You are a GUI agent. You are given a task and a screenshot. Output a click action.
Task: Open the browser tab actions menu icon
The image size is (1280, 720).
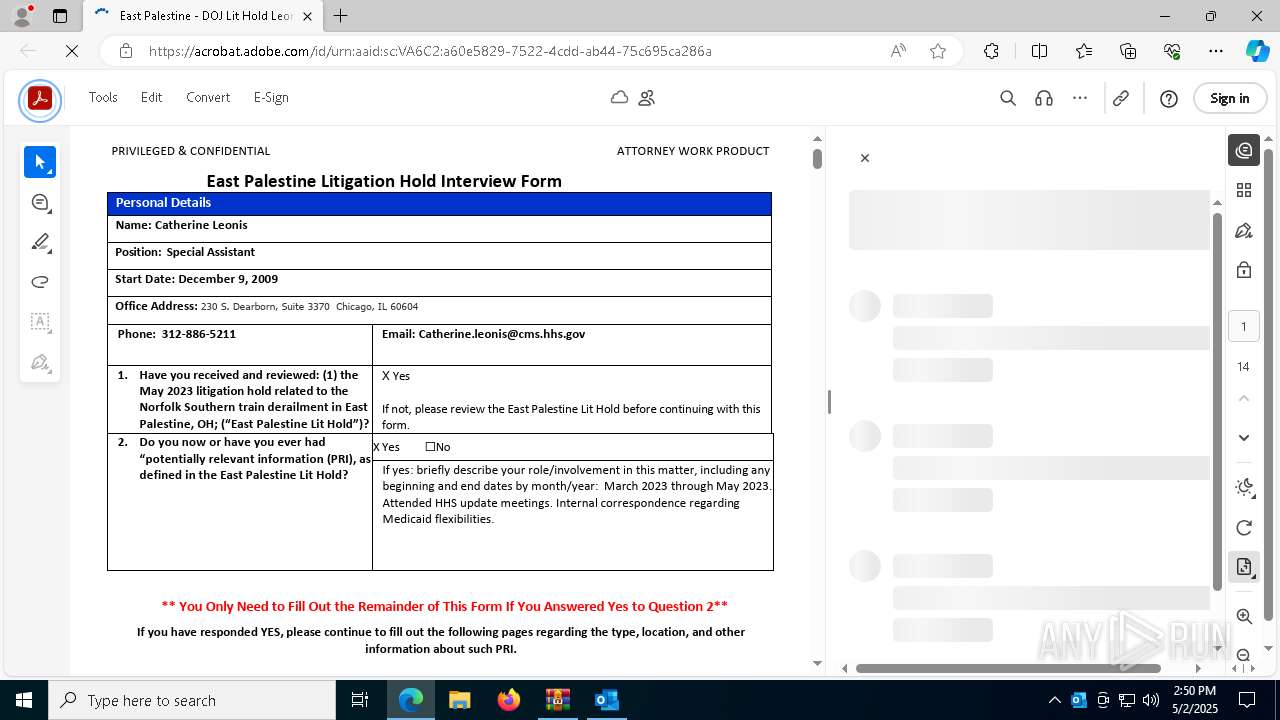pyautogui.click(x=60, y=16)
